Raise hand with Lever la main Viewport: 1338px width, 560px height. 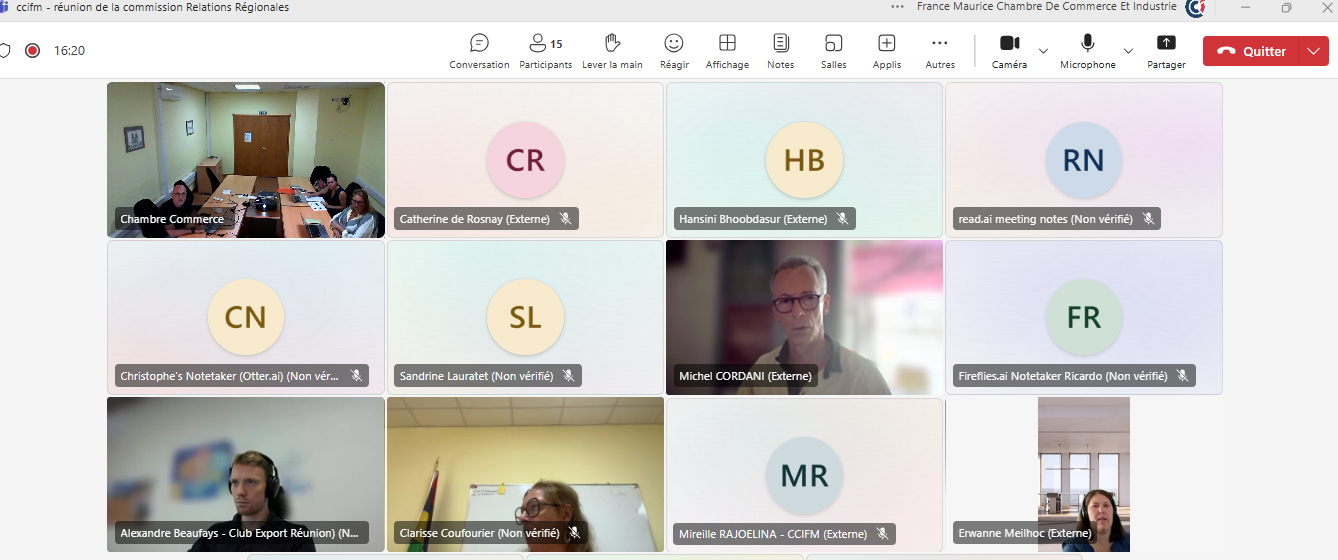coord(612,51)
